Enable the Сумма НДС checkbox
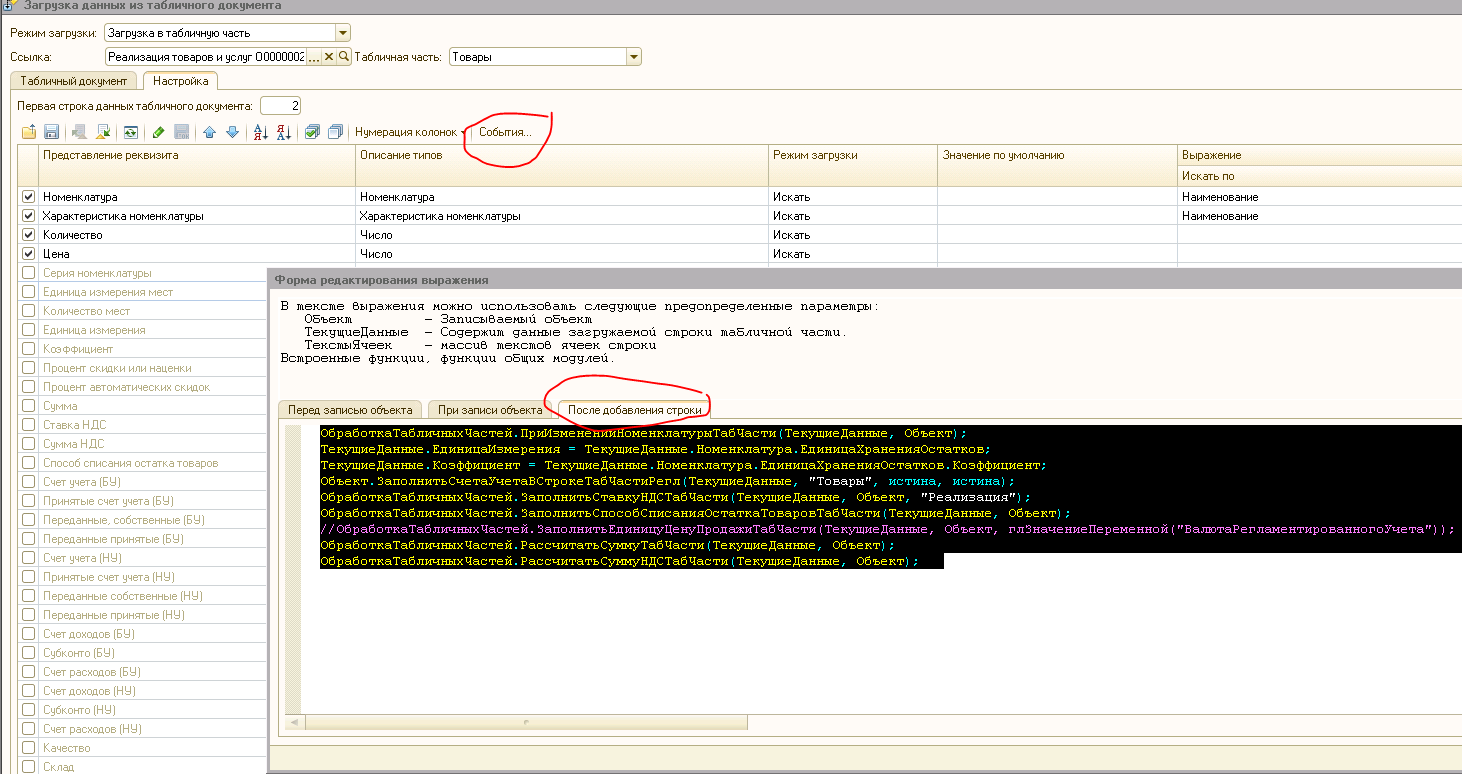The image size is (1462, 774). coord(28,444)
